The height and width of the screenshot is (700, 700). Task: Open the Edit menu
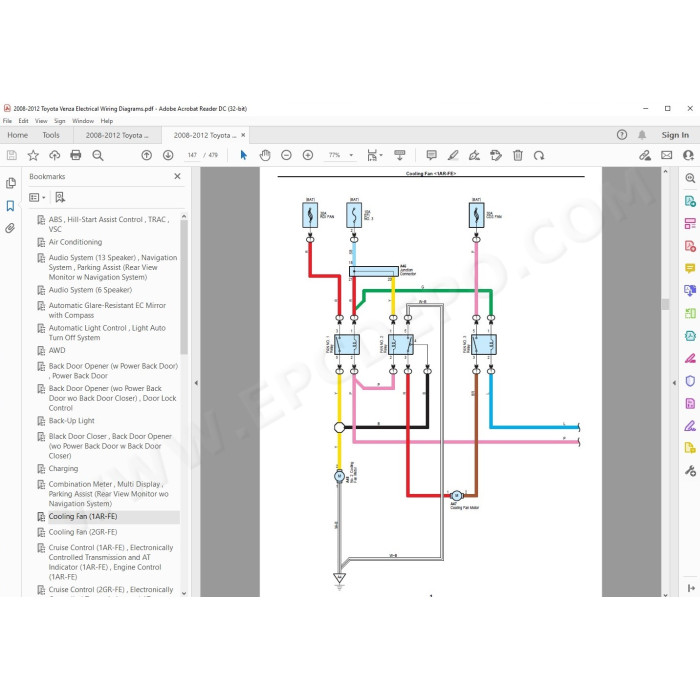[23, 121]
